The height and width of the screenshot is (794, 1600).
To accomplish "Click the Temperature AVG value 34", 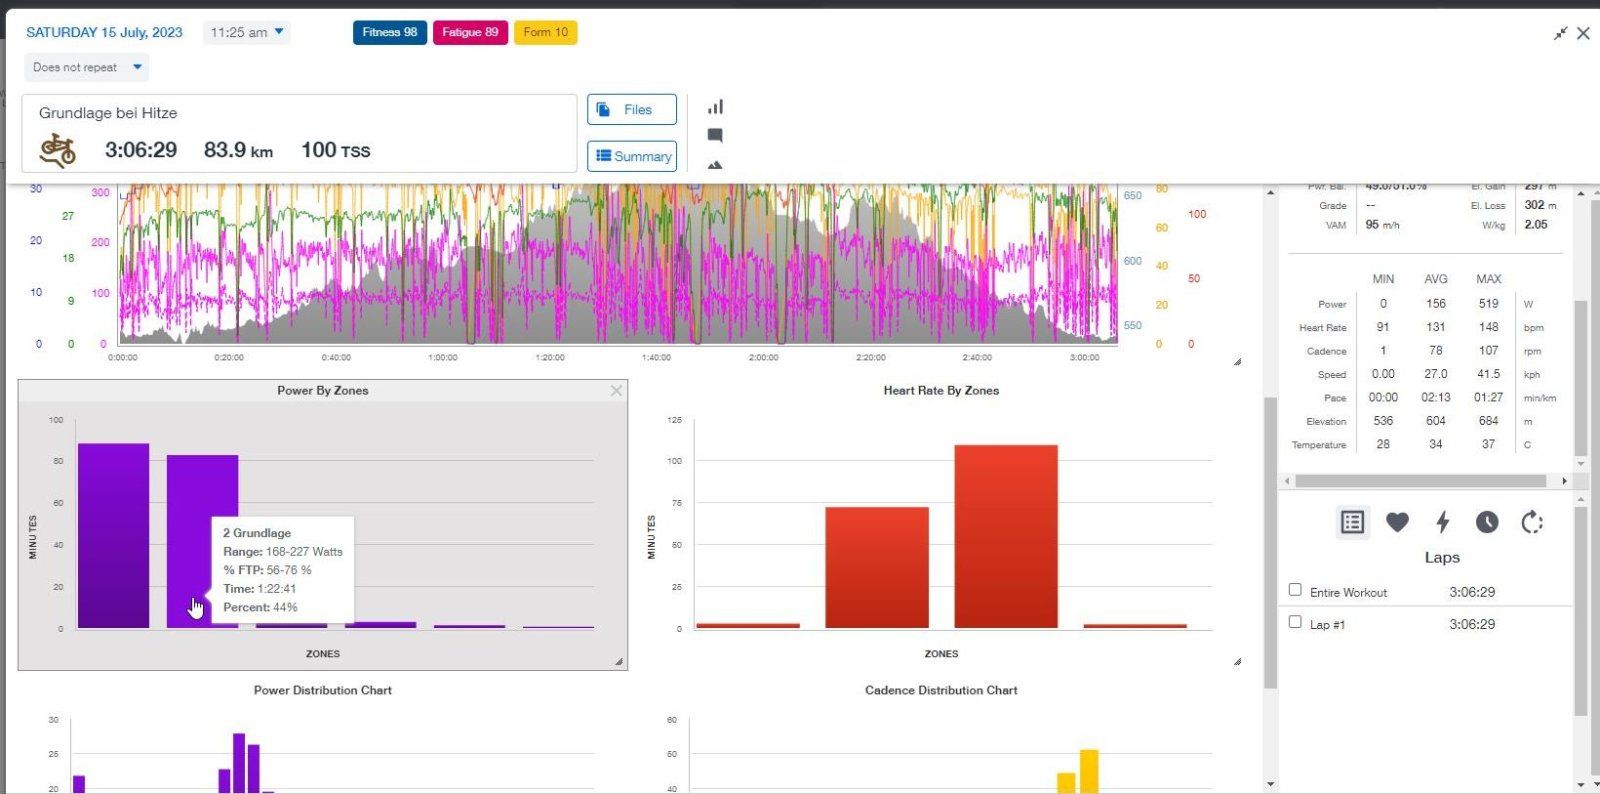I will (x=1436, y=444).
